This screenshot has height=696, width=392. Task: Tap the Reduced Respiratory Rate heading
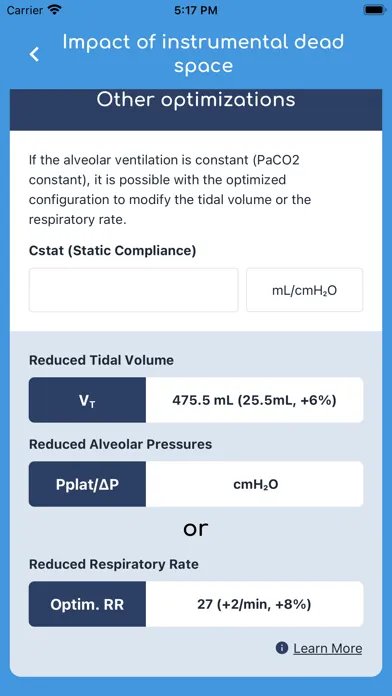114,564
